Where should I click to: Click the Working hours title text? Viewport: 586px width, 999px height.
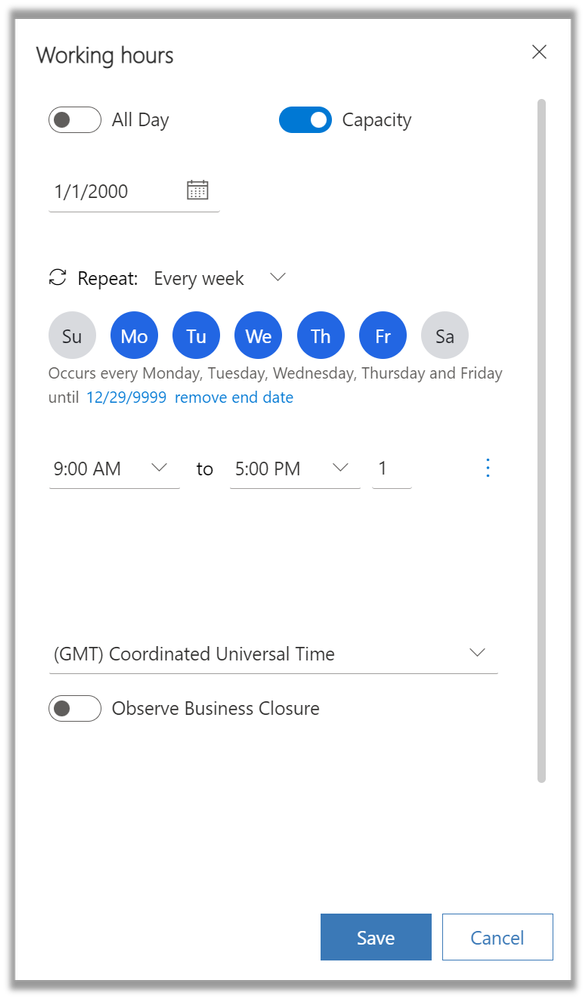tap(104, 55)
